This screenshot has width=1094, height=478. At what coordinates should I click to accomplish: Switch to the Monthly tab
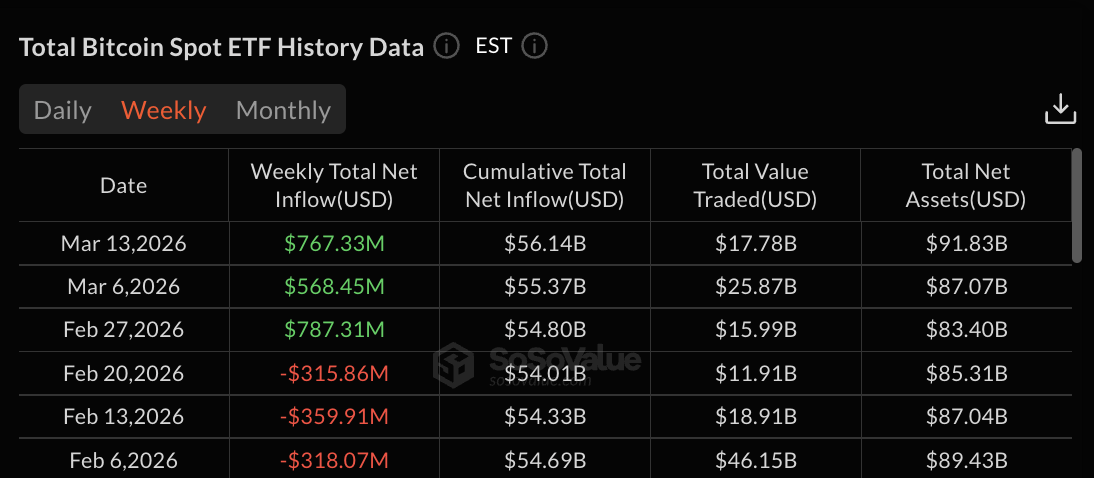point(283,110)
